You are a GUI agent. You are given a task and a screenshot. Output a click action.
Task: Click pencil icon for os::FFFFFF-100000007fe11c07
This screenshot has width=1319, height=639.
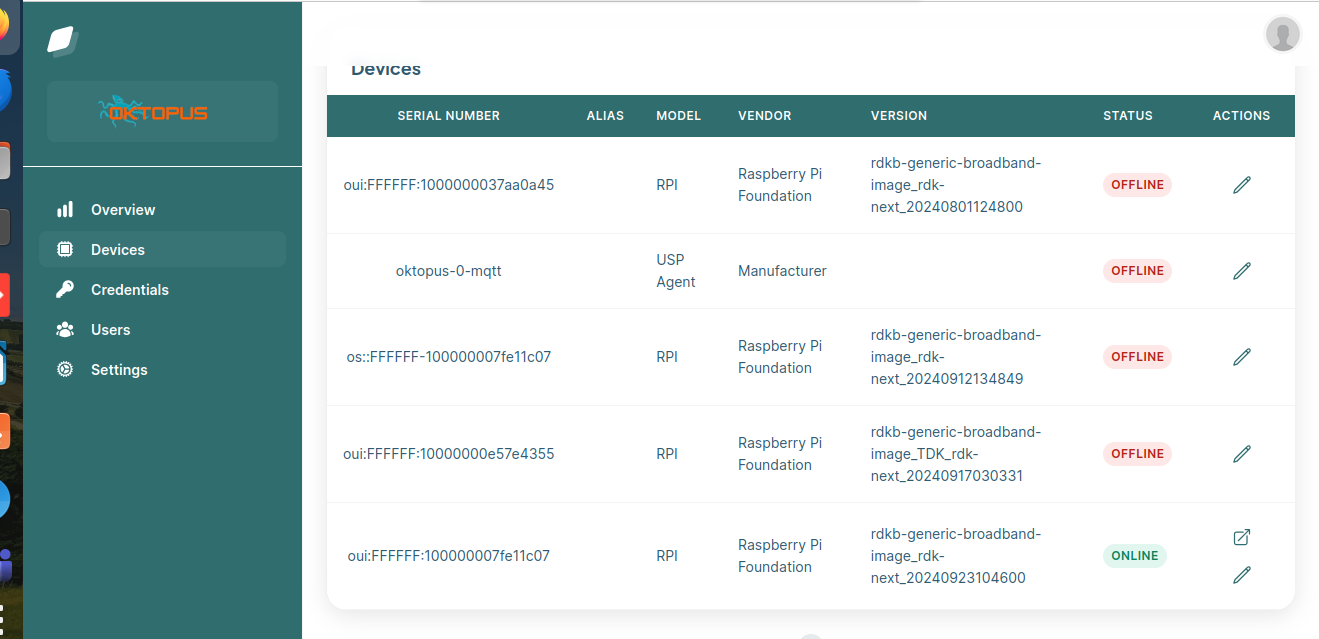1241,357
